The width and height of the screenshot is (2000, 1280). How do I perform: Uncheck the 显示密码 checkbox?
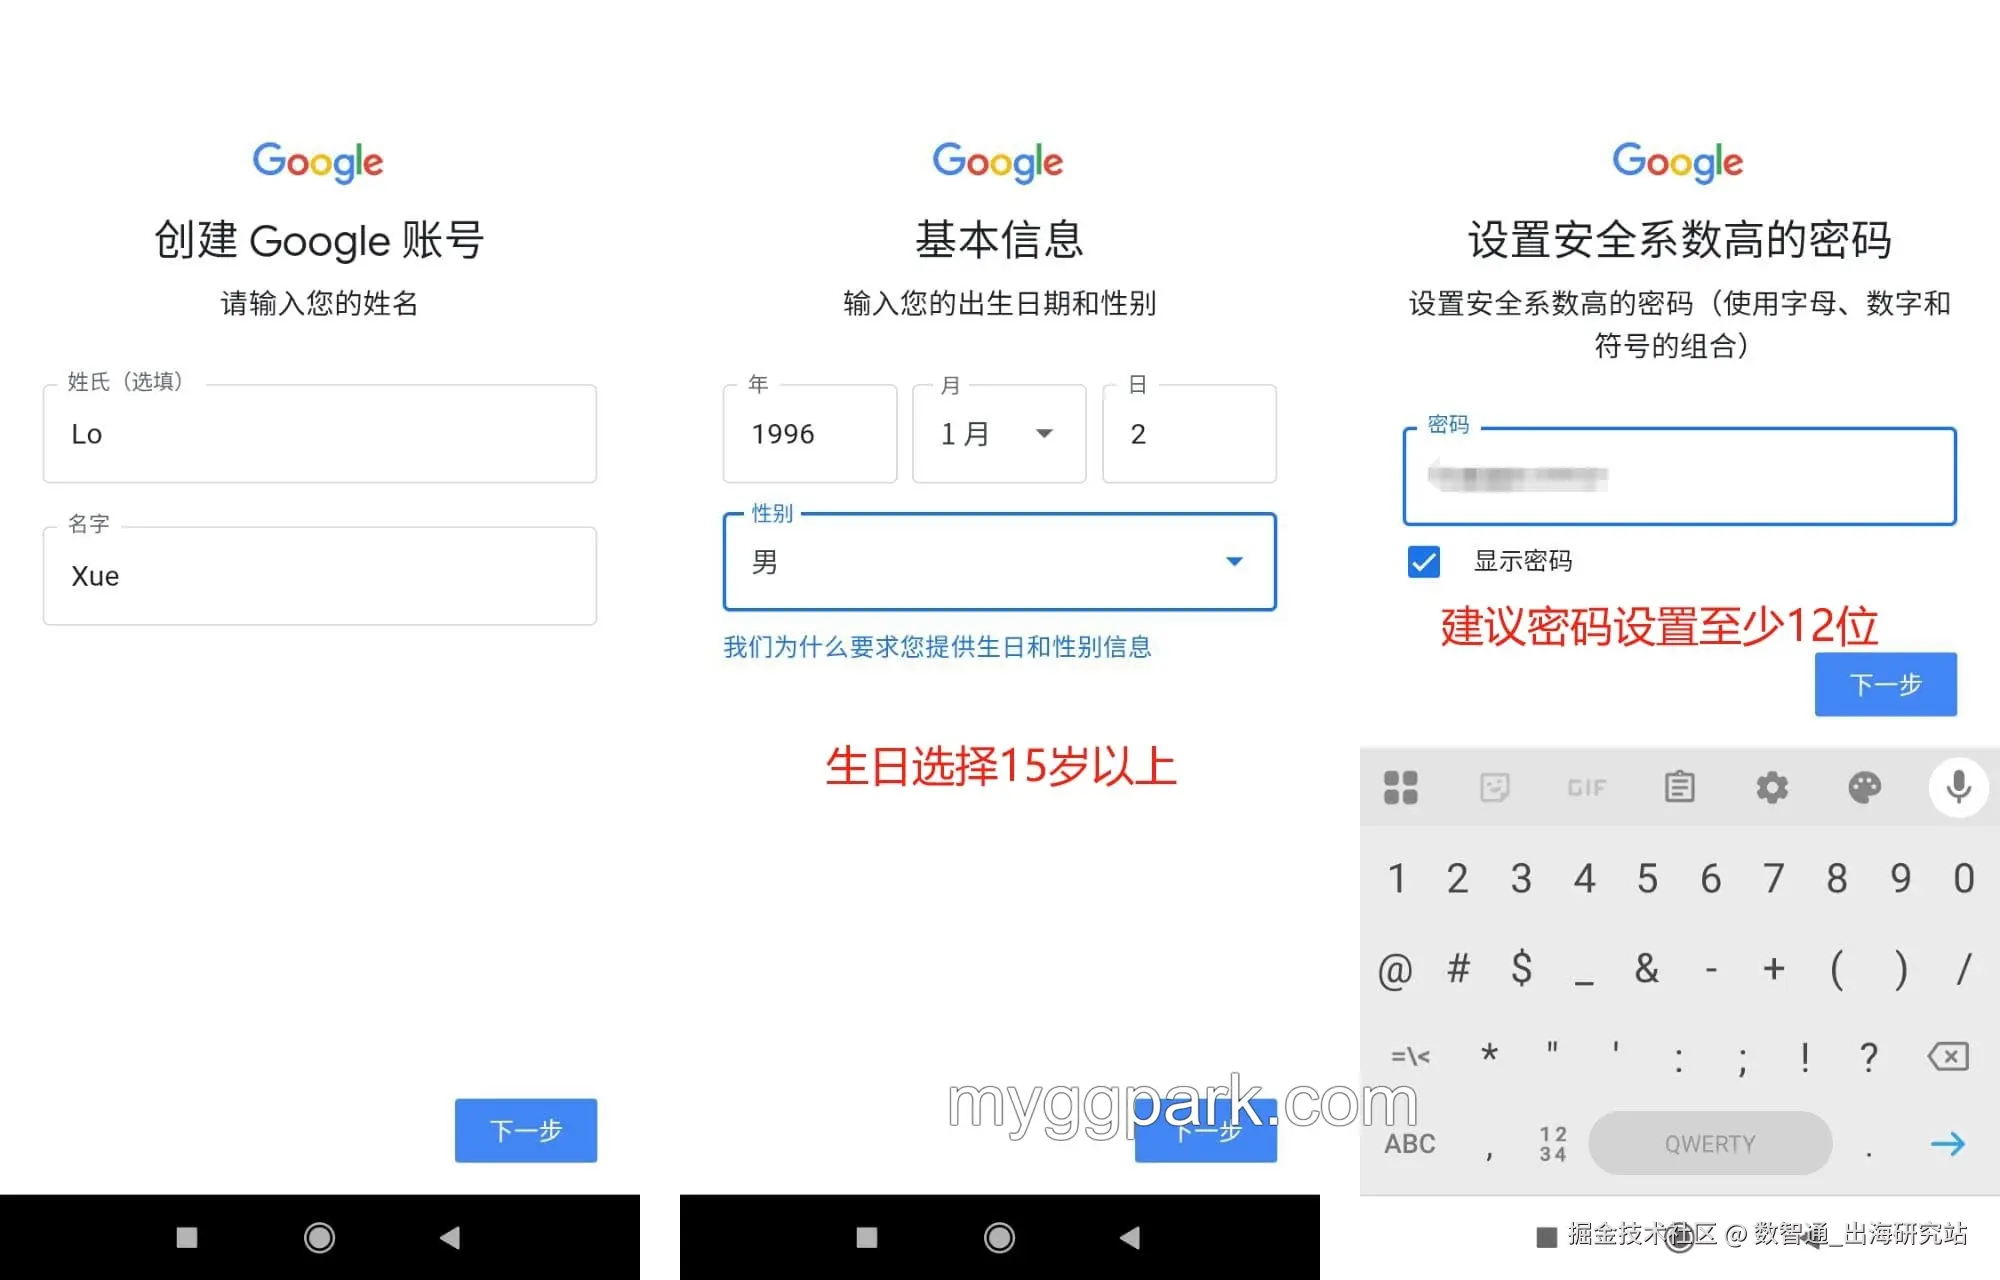tap(1423, 561)
